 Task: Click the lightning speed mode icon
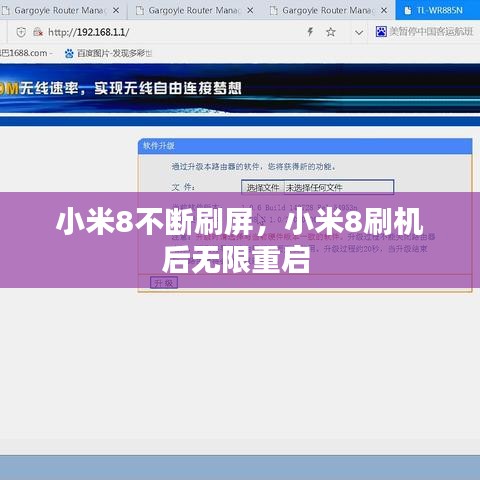tap(310, 32)
